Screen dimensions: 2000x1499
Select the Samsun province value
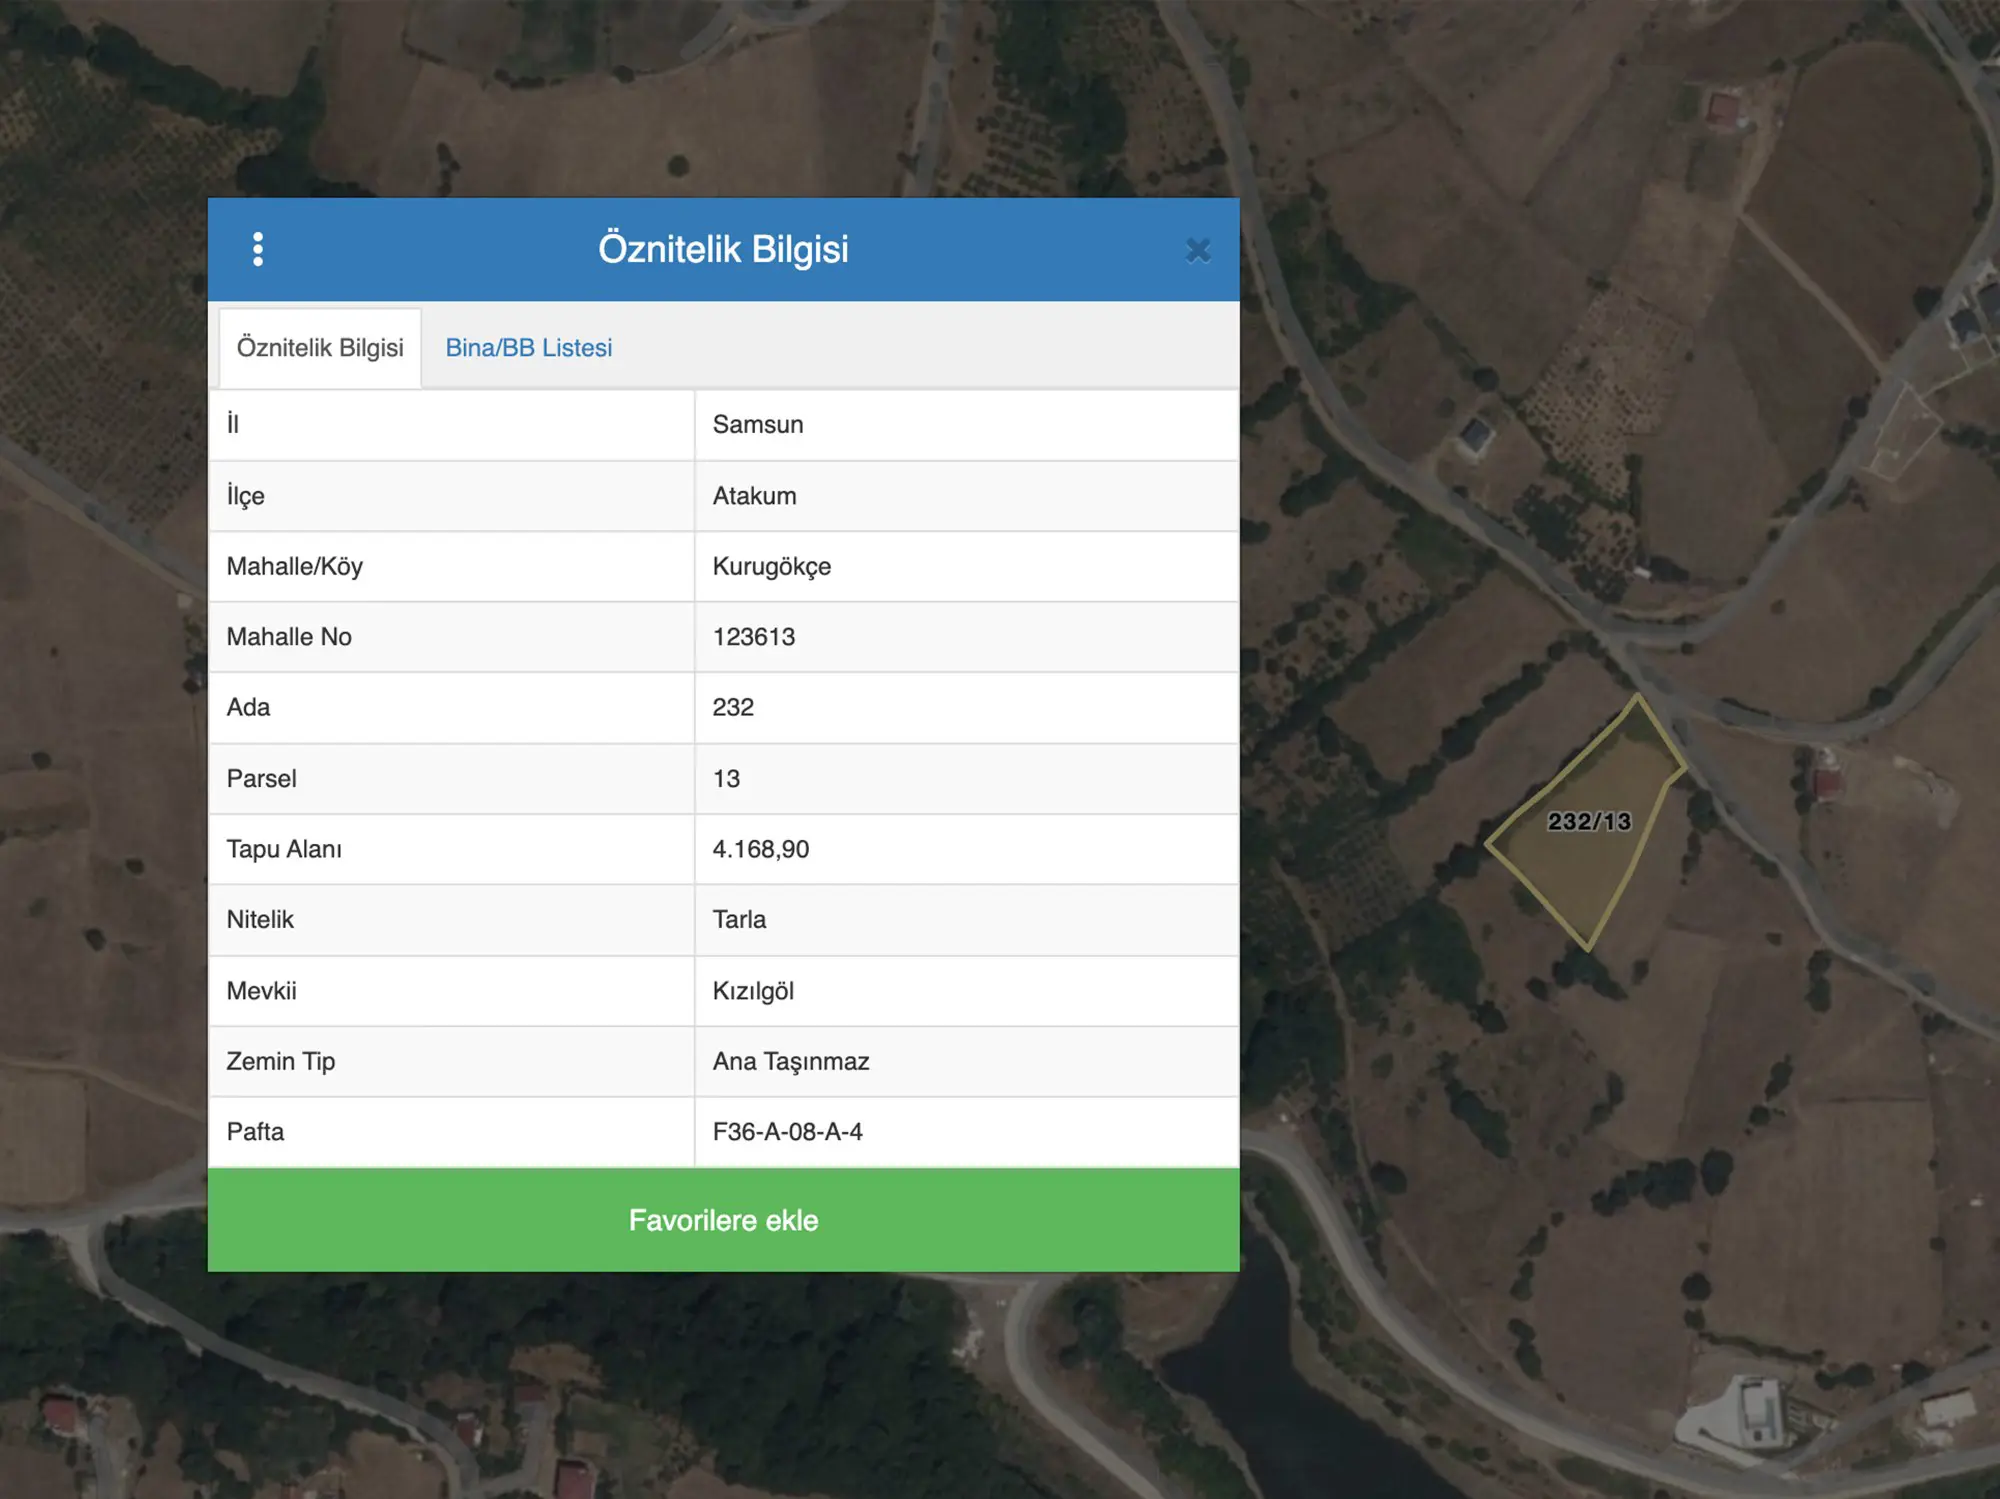[758, 425]
